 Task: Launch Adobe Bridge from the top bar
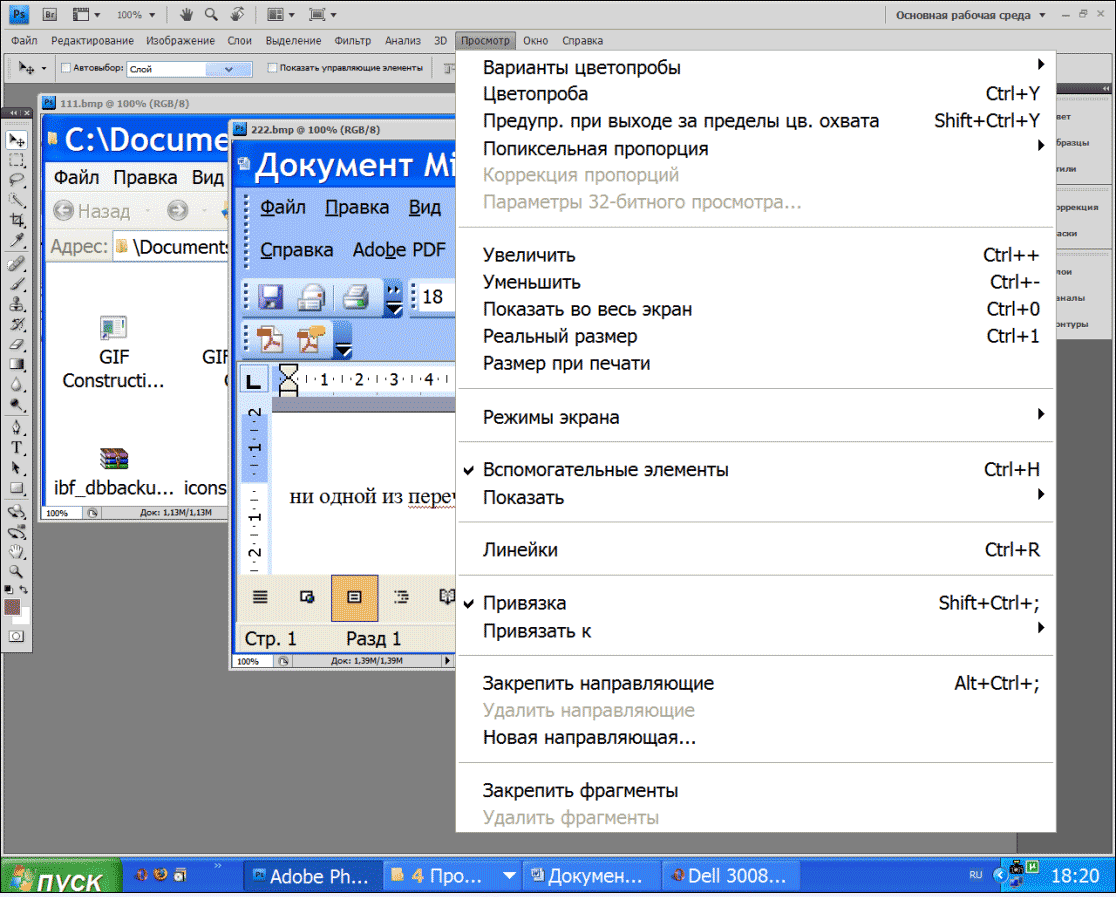(x=47, y=15)
